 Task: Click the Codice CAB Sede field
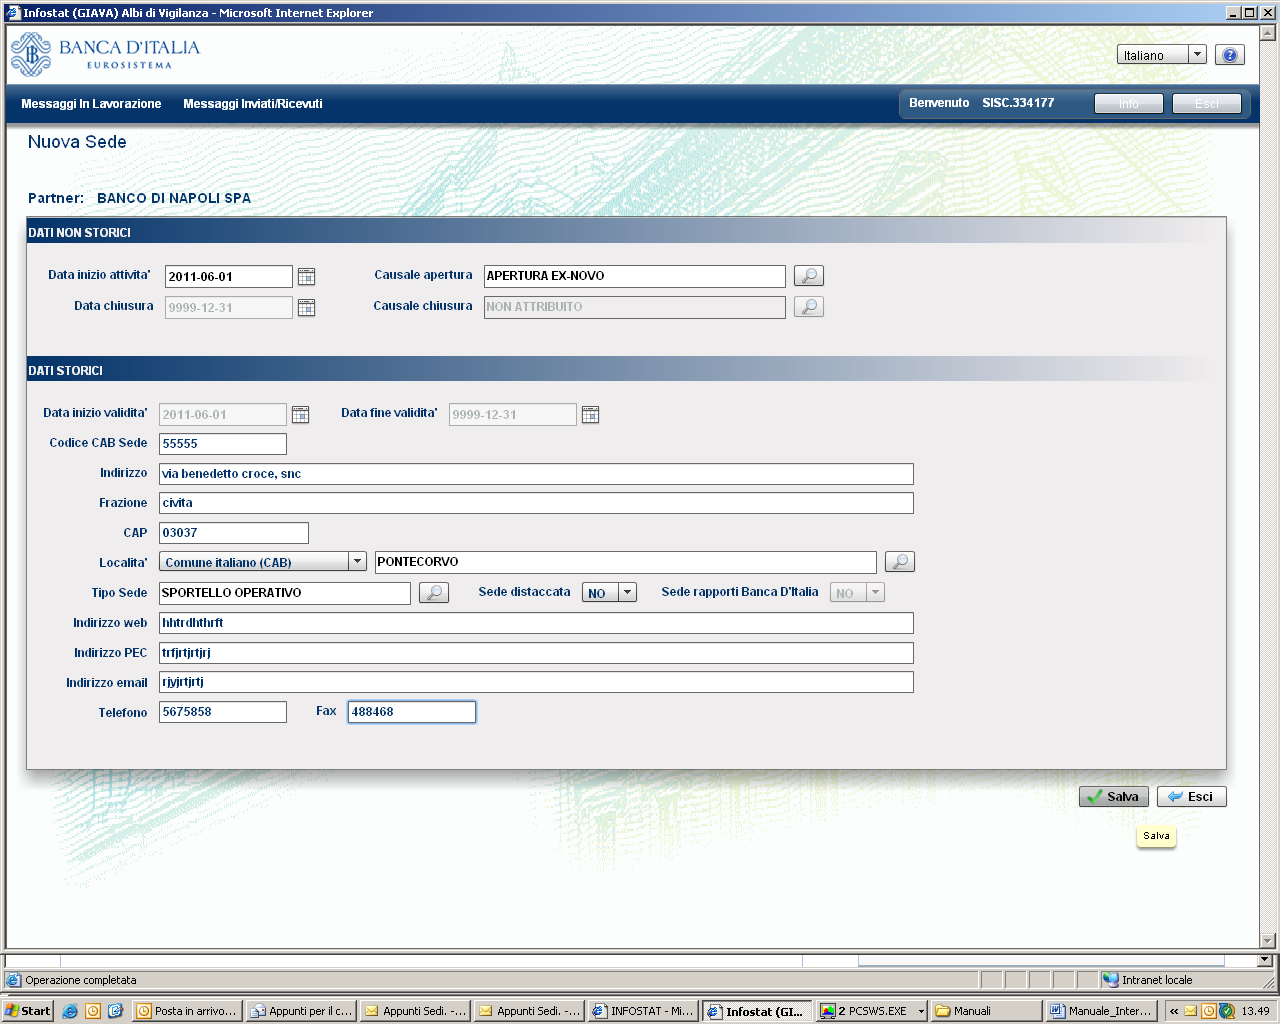(223, 444)
